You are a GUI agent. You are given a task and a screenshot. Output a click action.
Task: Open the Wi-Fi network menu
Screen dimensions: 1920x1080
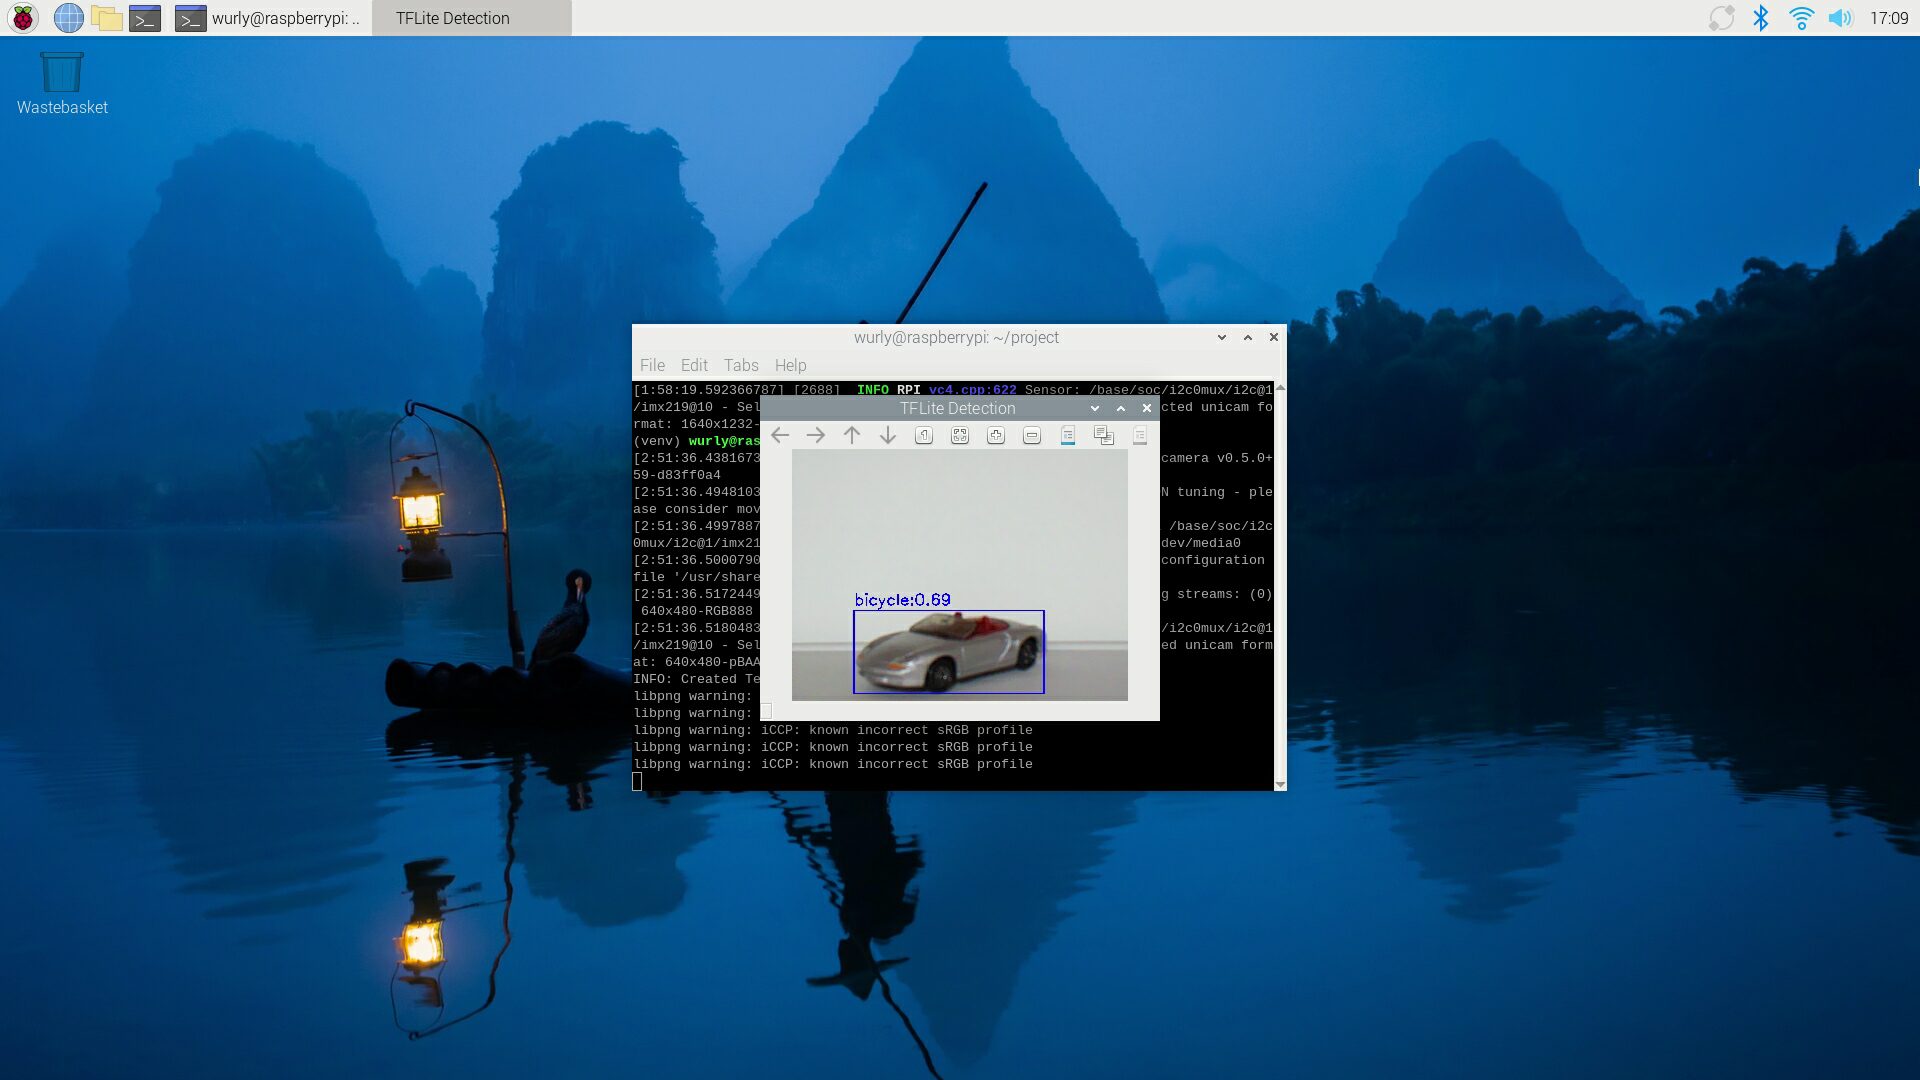(1801, 18)
